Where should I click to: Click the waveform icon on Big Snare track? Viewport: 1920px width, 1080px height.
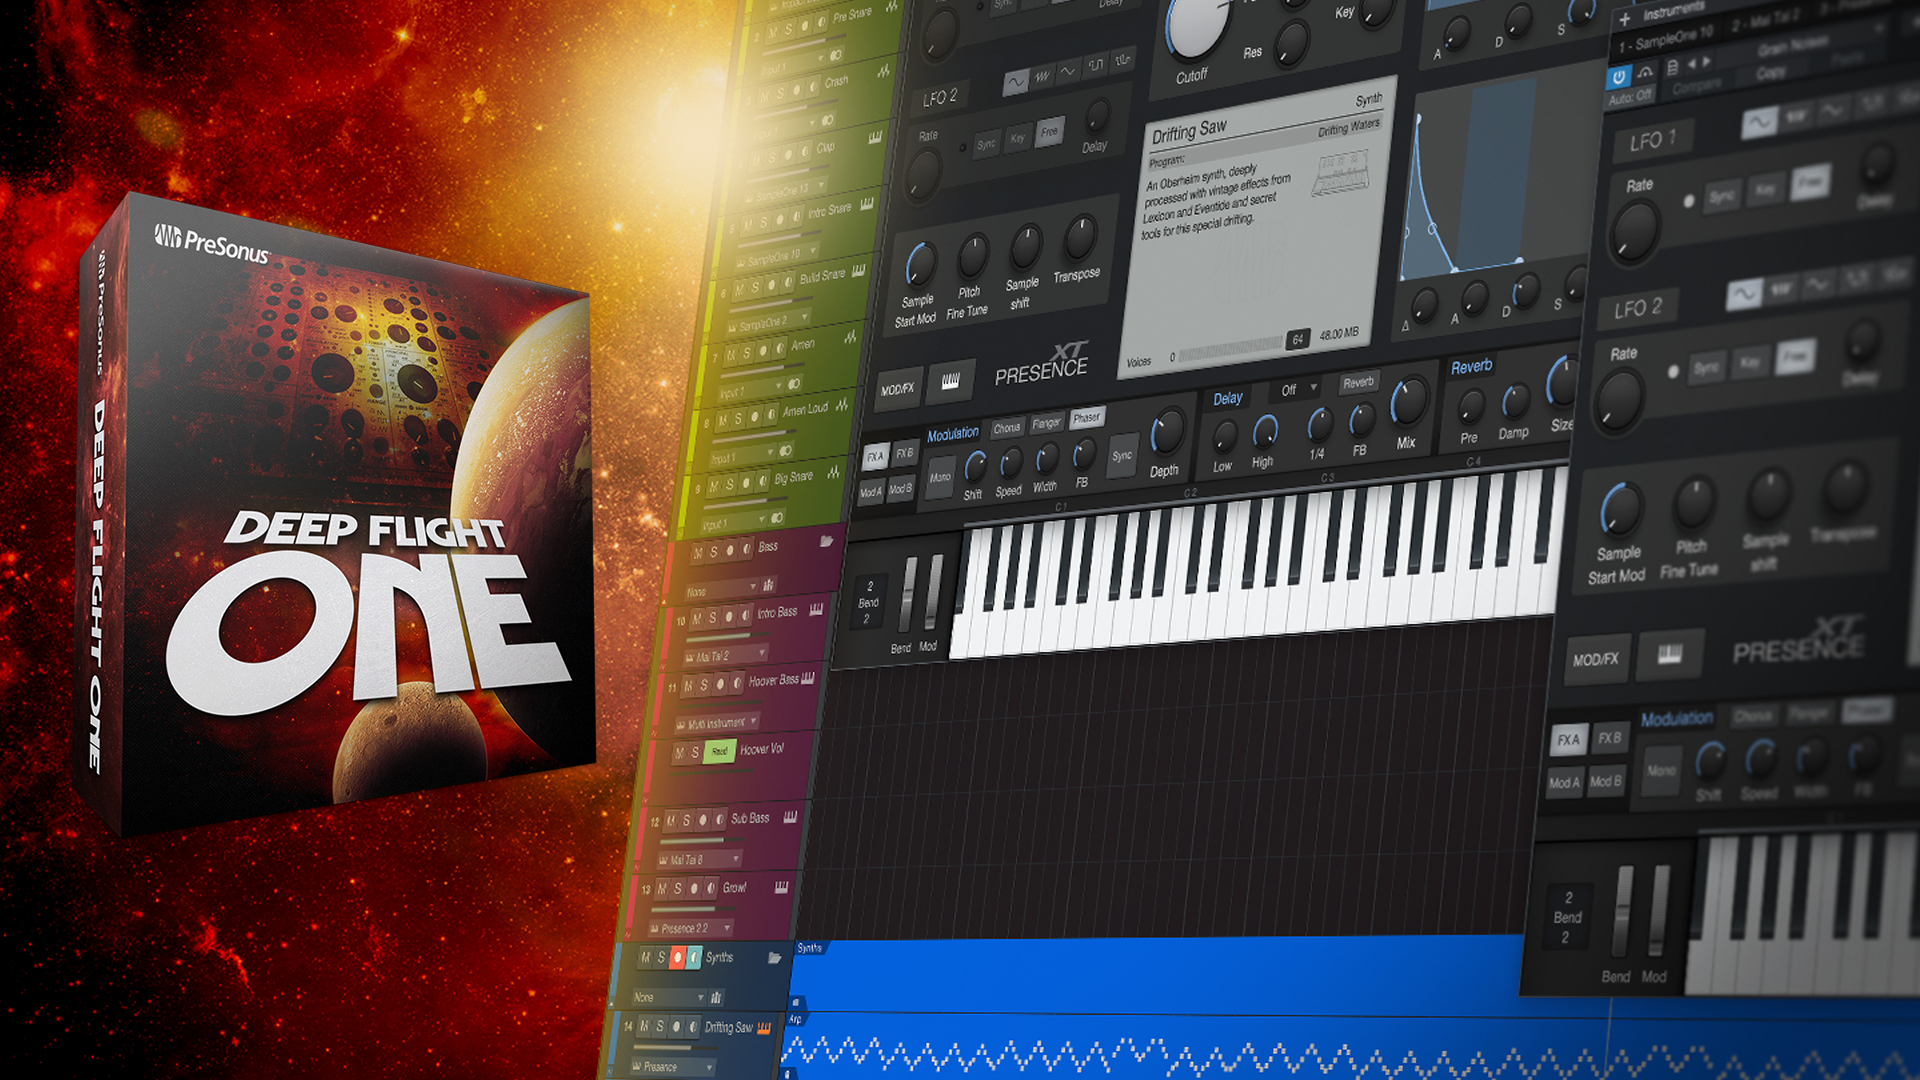point(833,473)
